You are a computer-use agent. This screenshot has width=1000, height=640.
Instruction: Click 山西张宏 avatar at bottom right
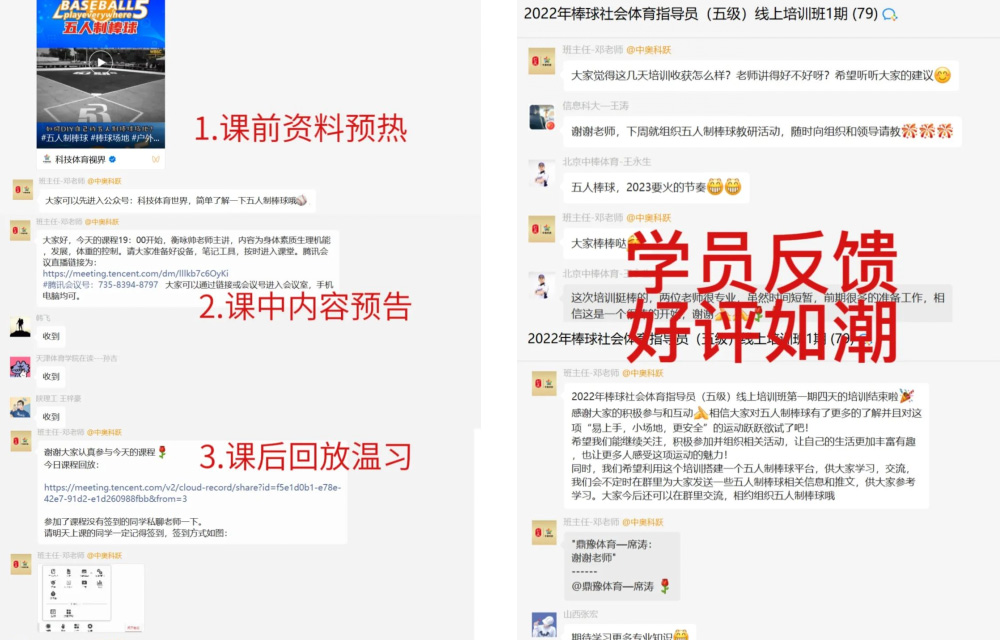[x=544, y=625]
